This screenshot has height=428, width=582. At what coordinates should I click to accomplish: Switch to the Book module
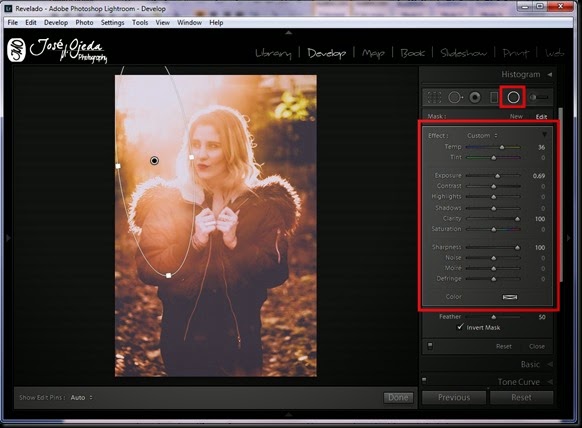(412, 53)
